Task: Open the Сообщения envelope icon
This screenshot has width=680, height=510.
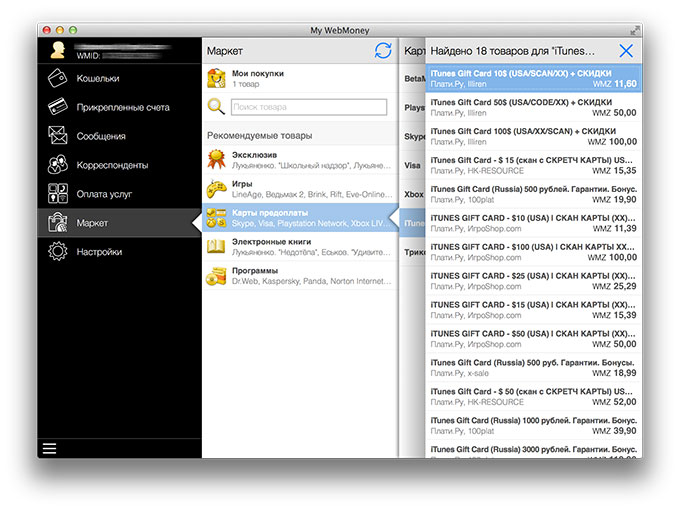Action: coord(57,136)
